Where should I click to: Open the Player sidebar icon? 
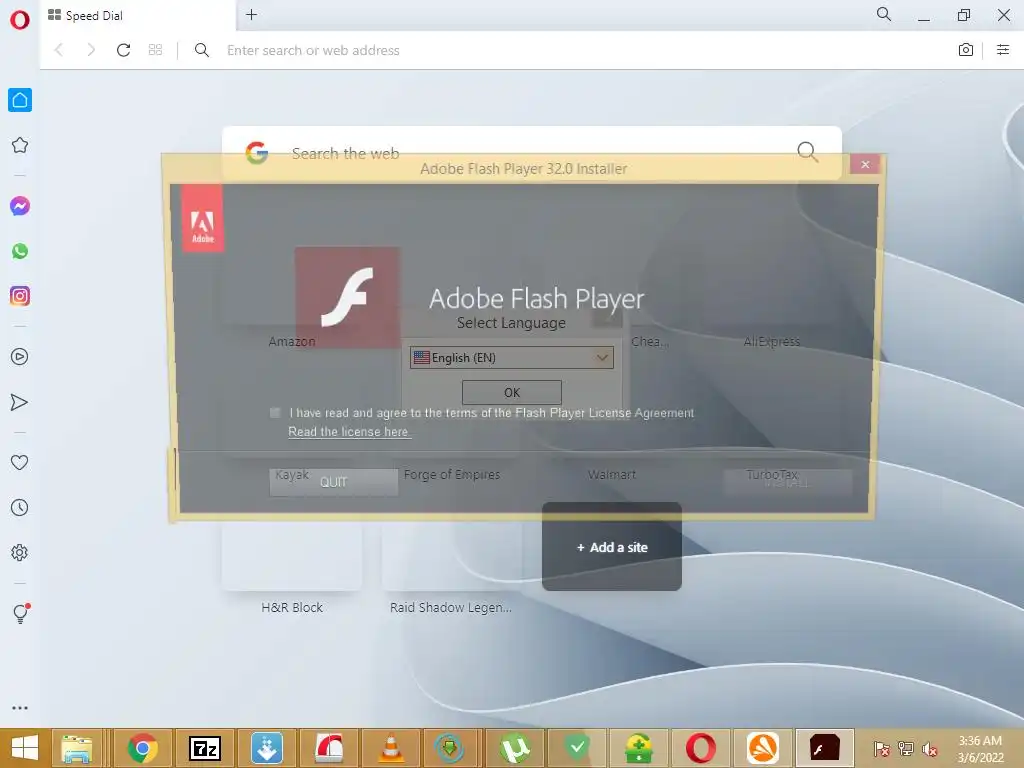pos(20,357)
